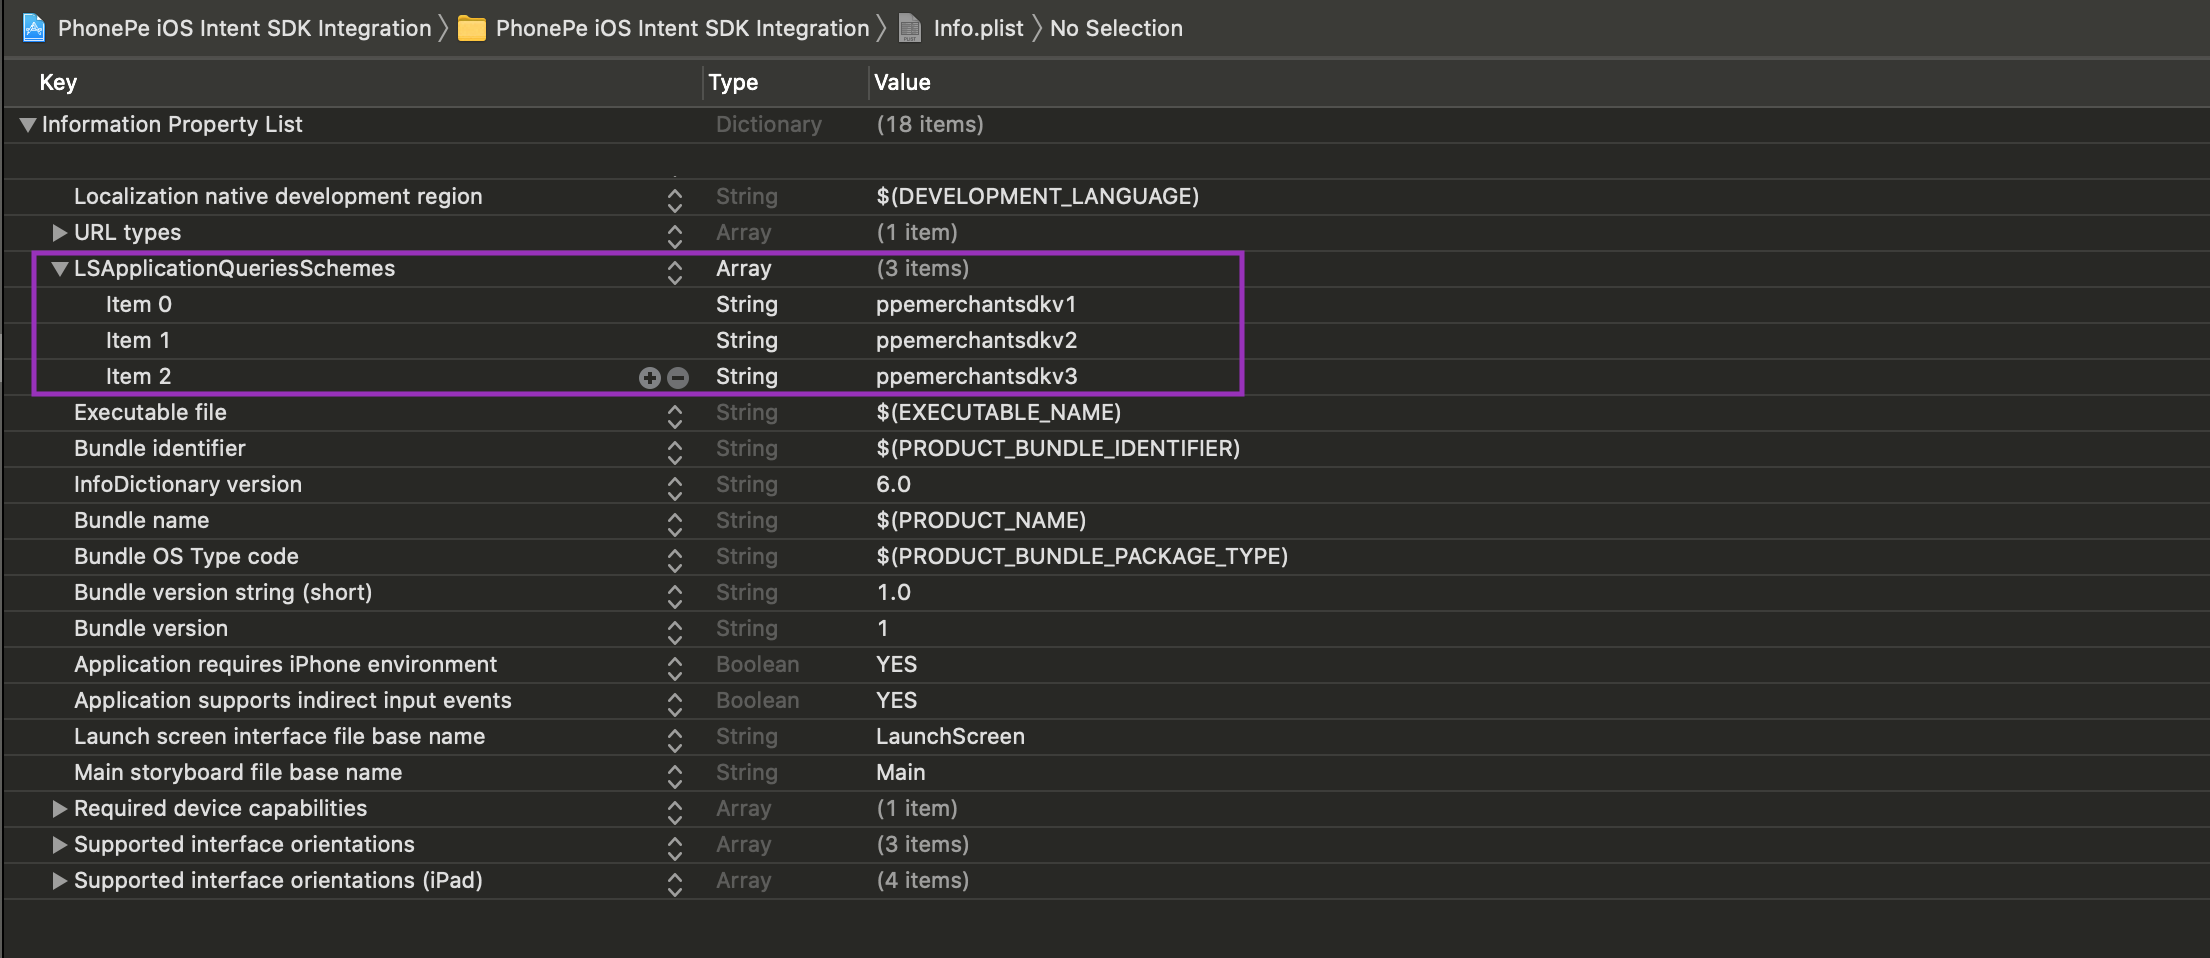Remove Item 2 using the minus button
This screenshot has width=2210, height=958.
pyautogui.click(x=678, y=377)
